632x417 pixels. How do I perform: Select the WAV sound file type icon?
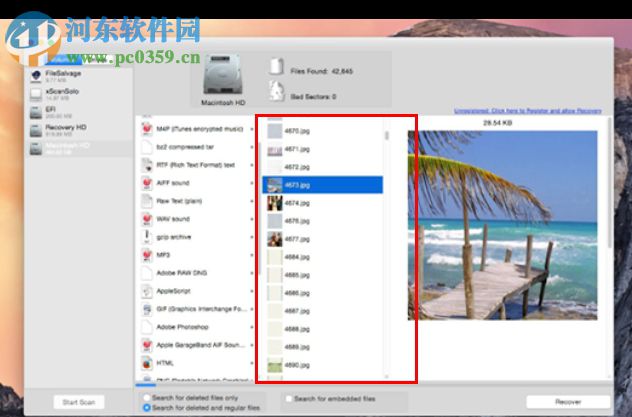pyautogui.click(x=147, y=219)
